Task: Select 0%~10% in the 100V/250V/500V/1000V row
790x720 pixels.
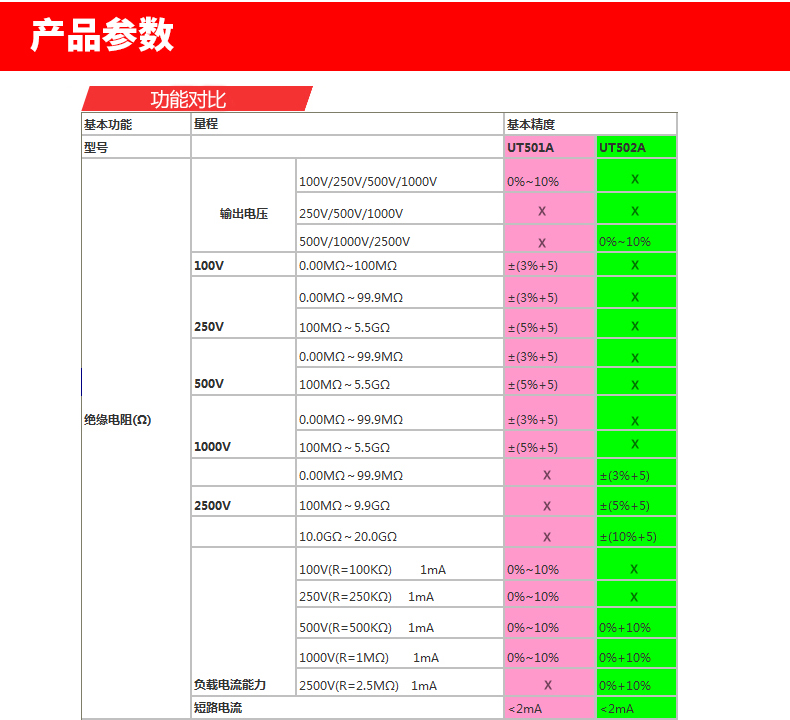Action: (x=533, y=181)
